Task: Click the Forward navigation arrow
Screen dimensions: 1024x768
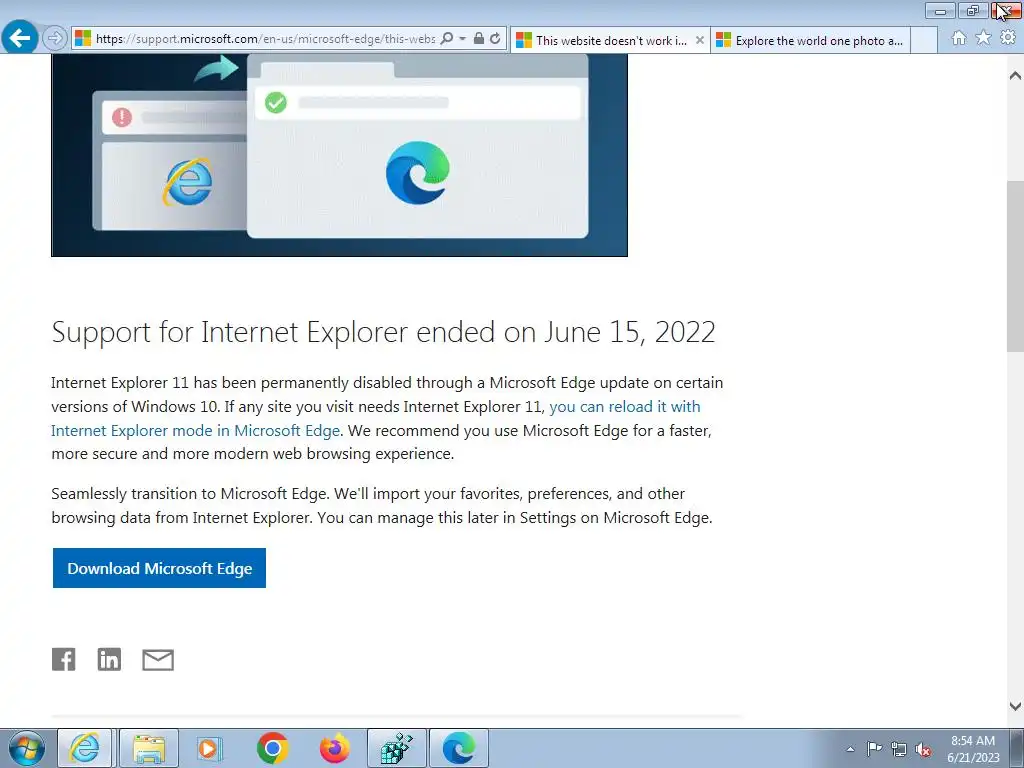Action: pyautogui.click(x=55, y=39)
